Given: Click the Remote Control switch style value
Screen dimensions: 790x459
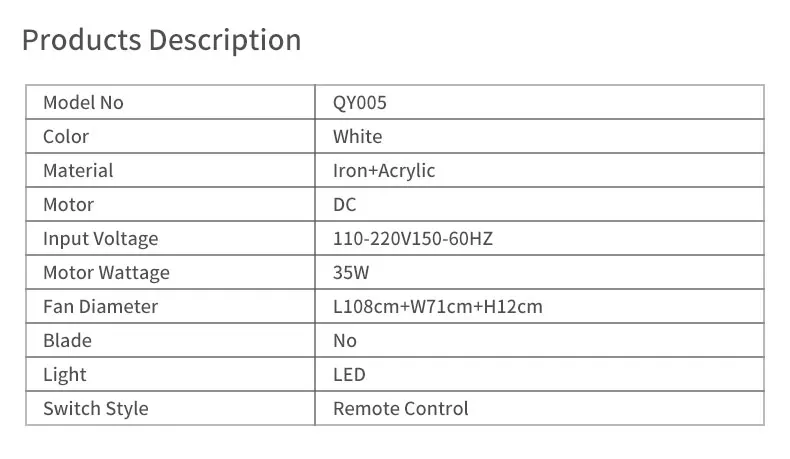Looking at the screenshot, I should (400, 408).
